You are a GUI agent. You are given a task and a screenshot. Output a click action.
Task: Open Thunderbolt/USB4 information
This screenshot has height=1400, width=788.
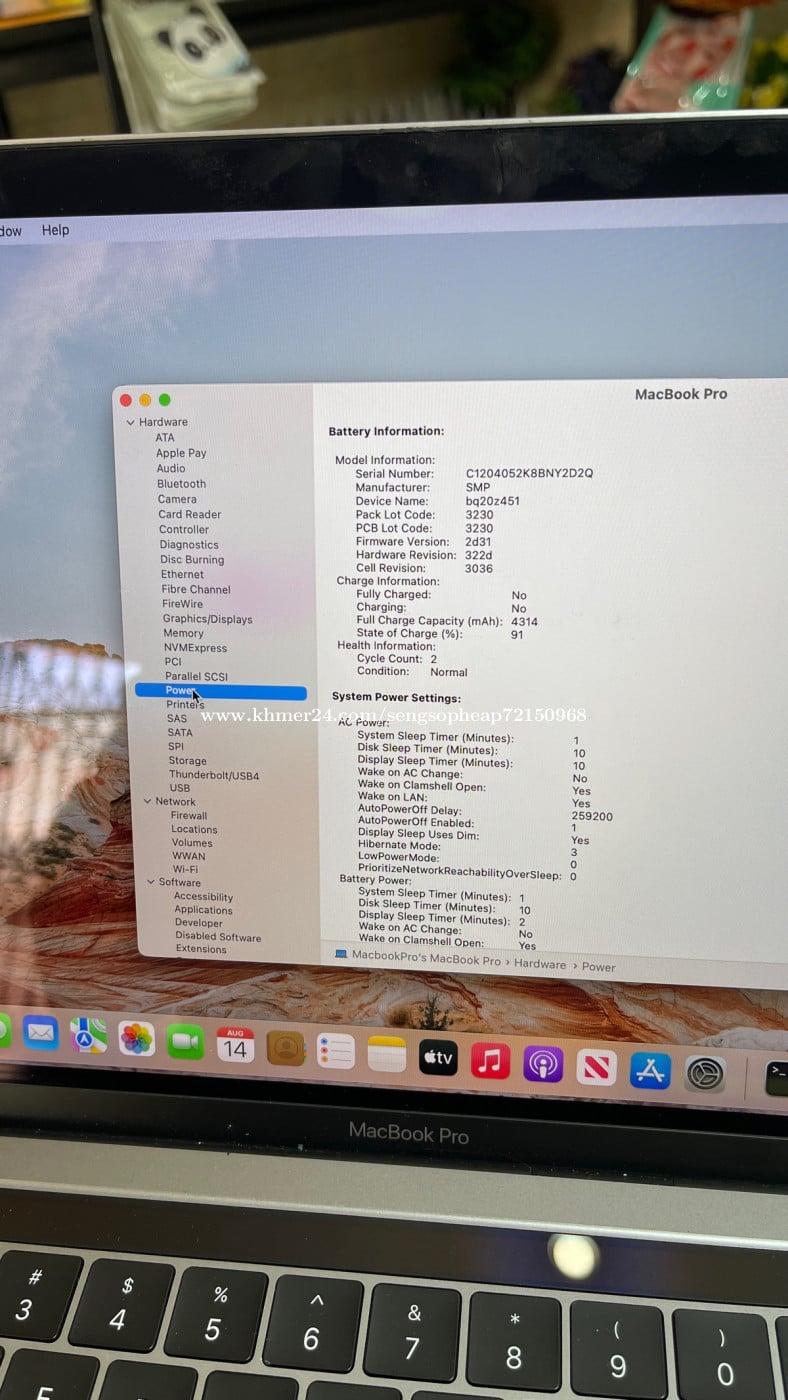click(x=214, y=775)
